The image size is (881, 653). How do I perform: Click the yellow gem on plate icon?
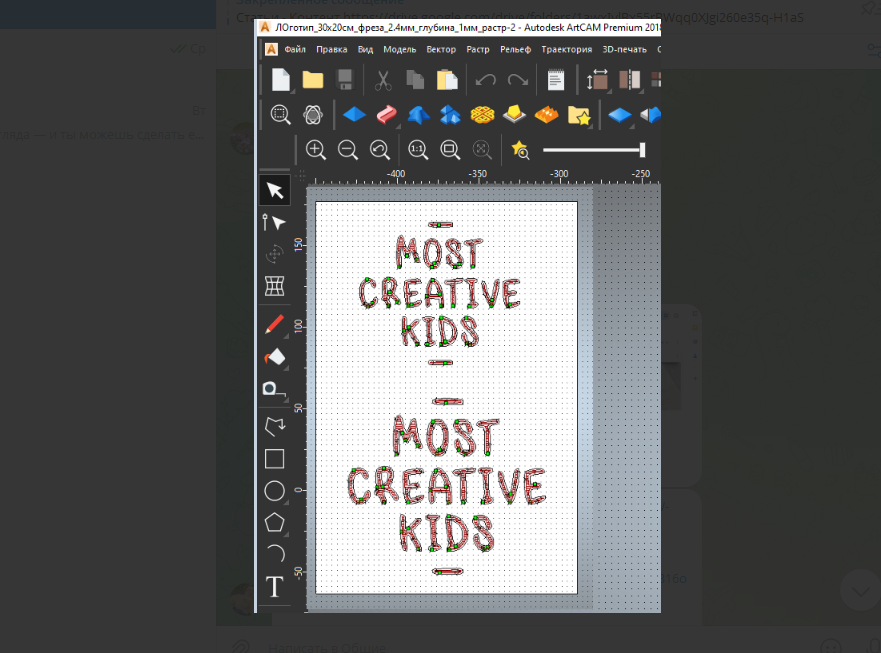tap(514, 115)
